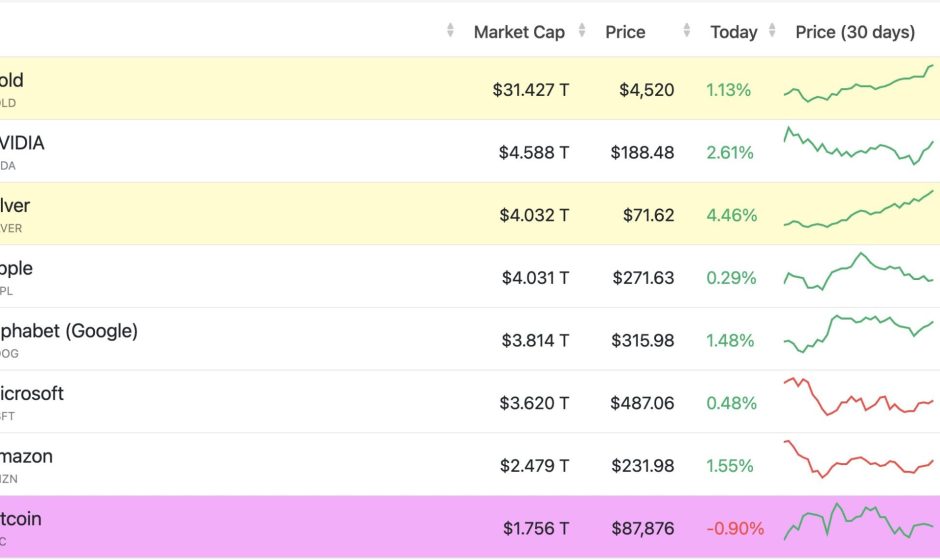Click the Price column header text
Viewport: 940px width, 560px height.
click(x=625, y=32)
